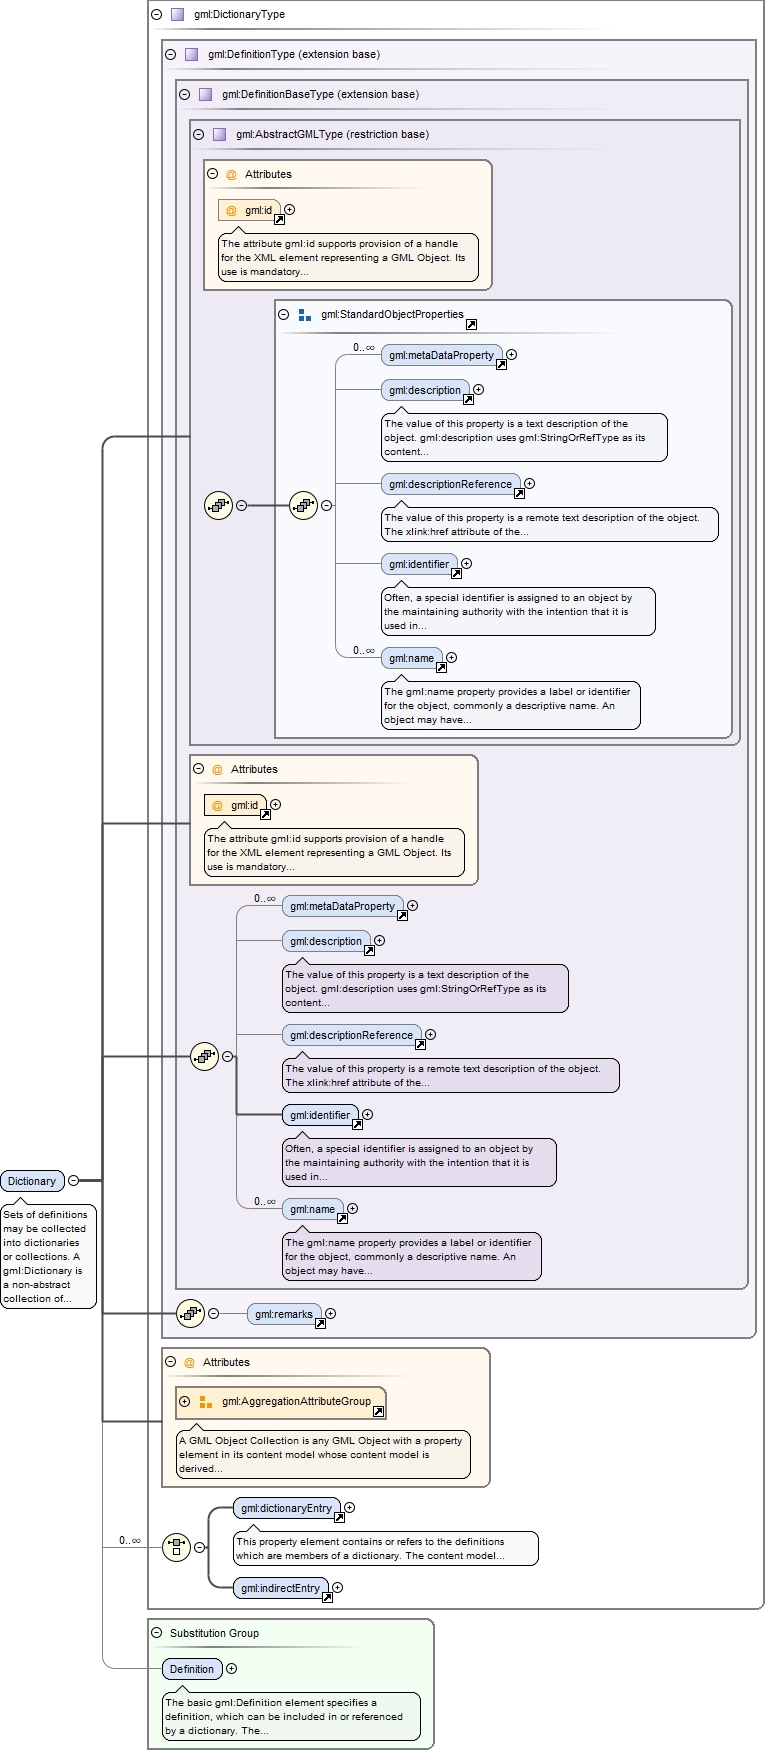This screenshot has height=1751, width=766.
Task: Click the 'Sets of definitions may be collected' annotation
Action: [49, 1257]
